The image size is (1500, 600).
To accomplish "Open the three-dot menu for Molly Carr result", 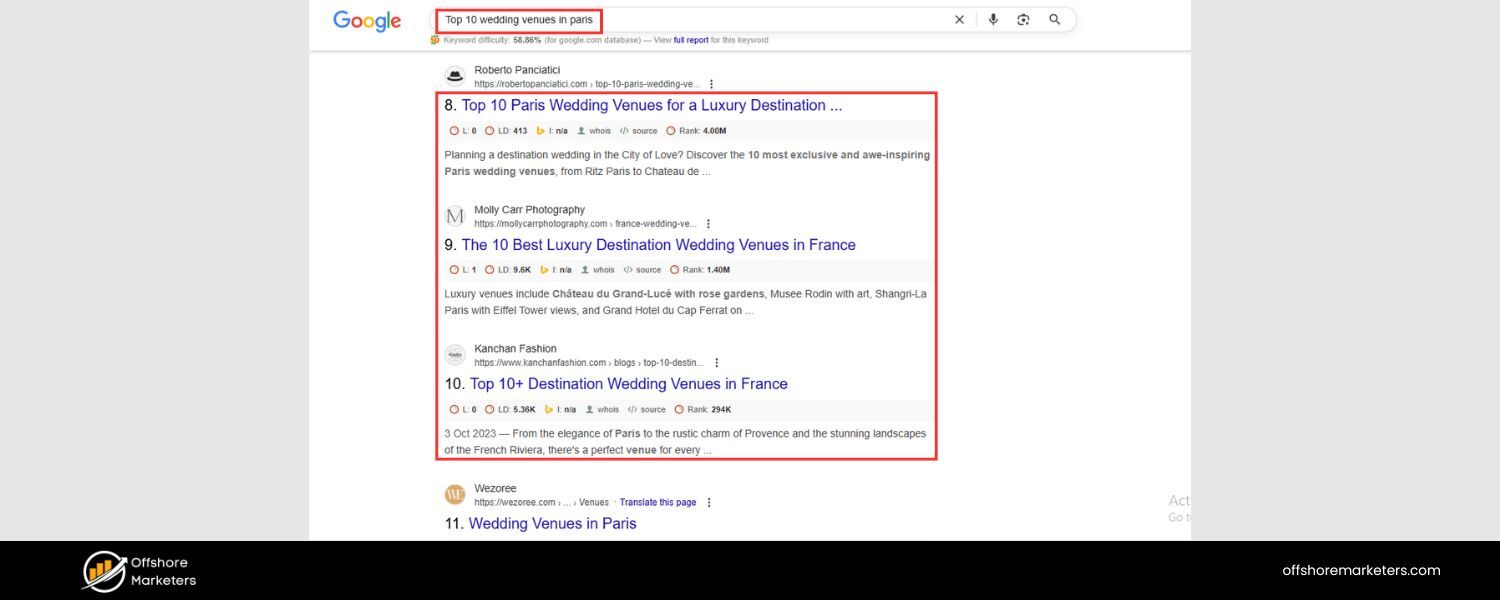I will pyautogui.click(x=708, y=224).
